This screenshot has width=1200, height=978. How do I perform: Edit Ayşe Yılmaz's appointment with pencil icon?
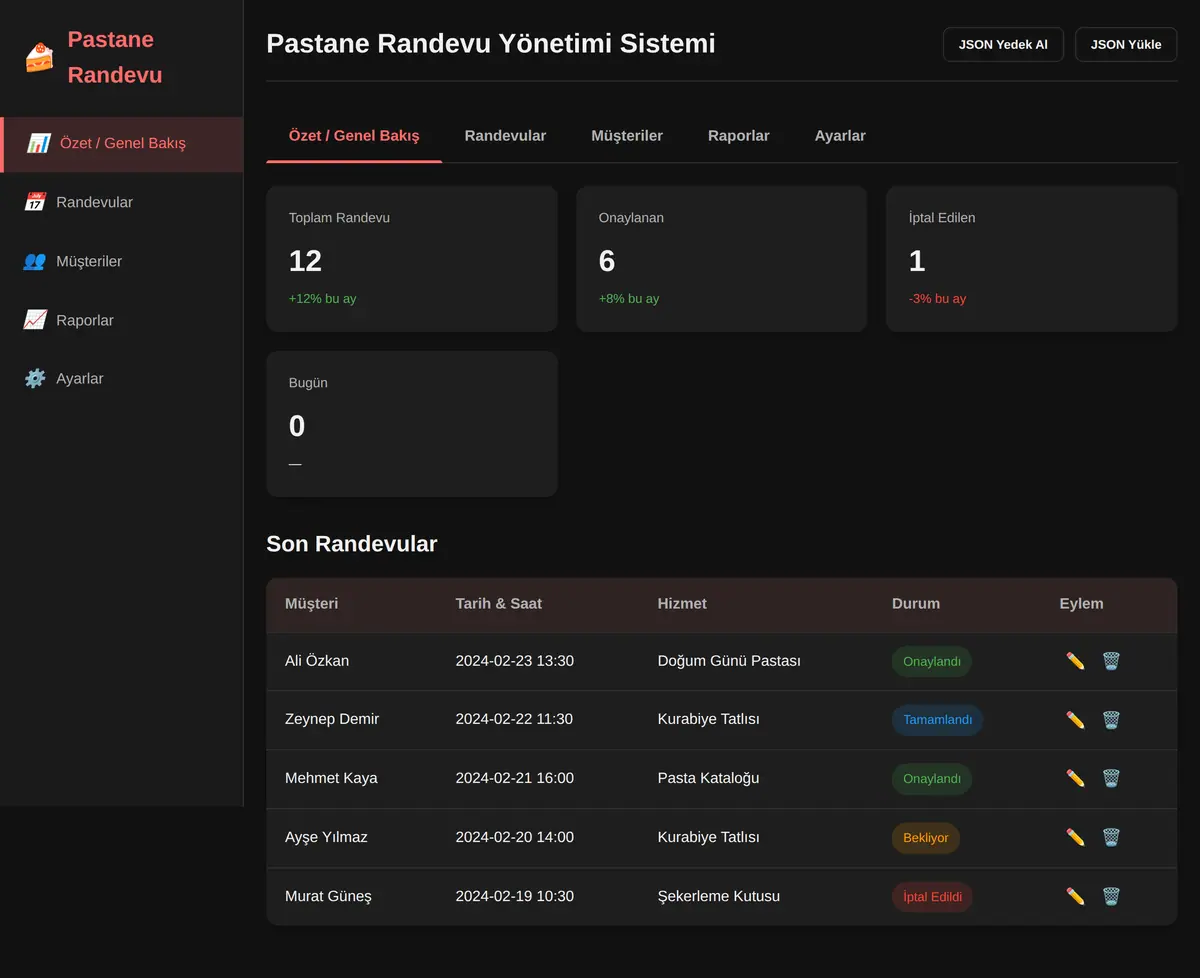1076,837
